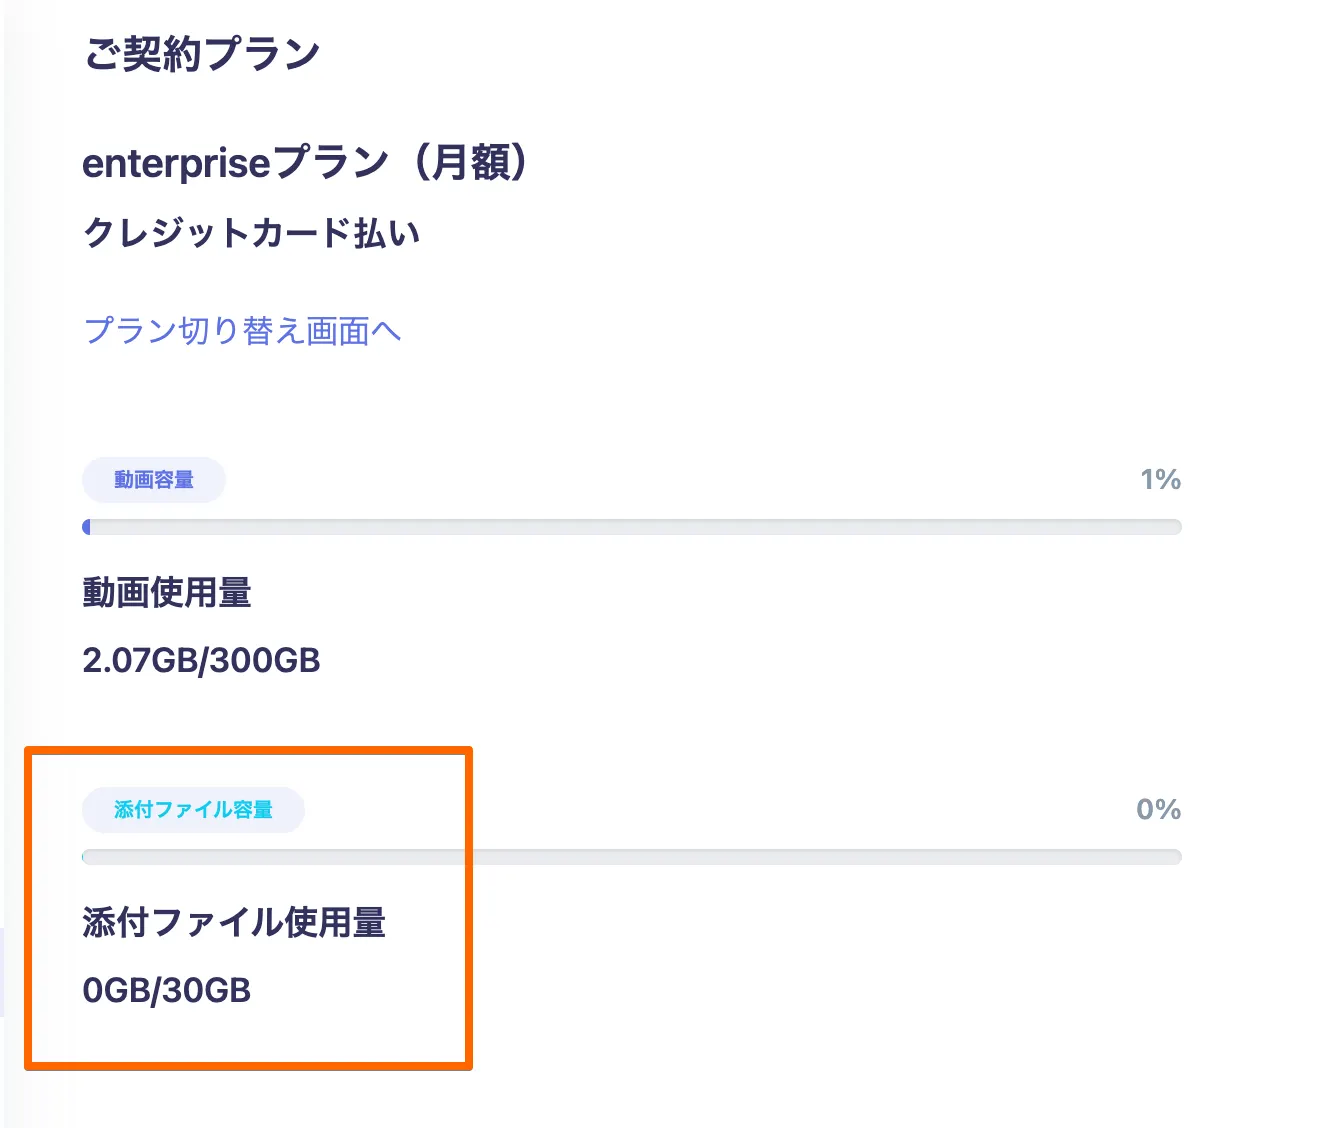Image resolution: width=1330 pixels, height=1128 pixels.
Task: Click the 30GB attachment storage limit
Action: point(206,991)
